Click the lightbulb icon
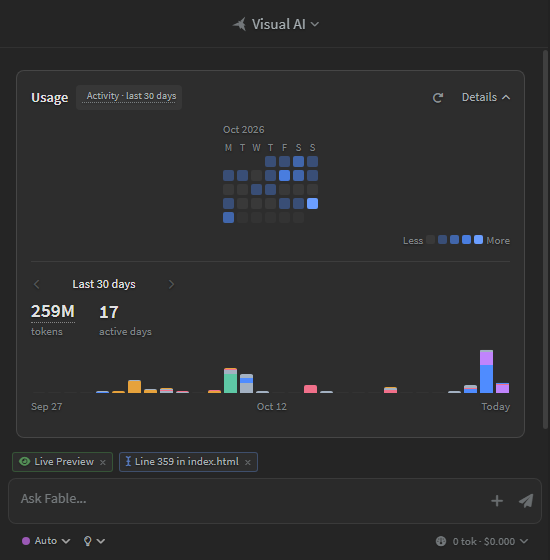550x560 pixels. point(88,541)
